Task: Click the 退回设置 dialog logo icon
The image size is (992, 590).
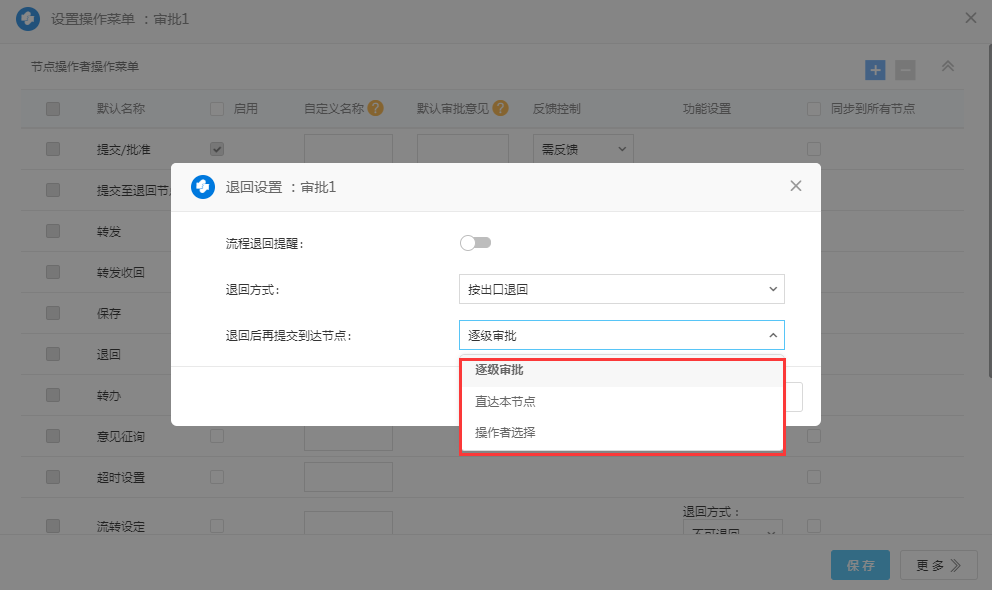Action: tap(203, 187)
